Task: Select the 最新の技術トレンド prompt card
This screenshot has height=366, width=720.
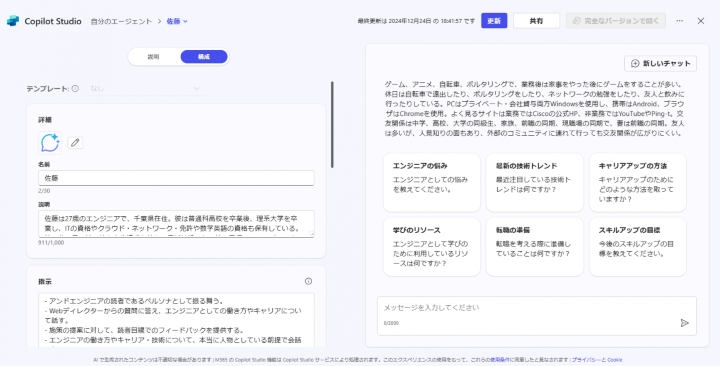Action: click(534, 182)
